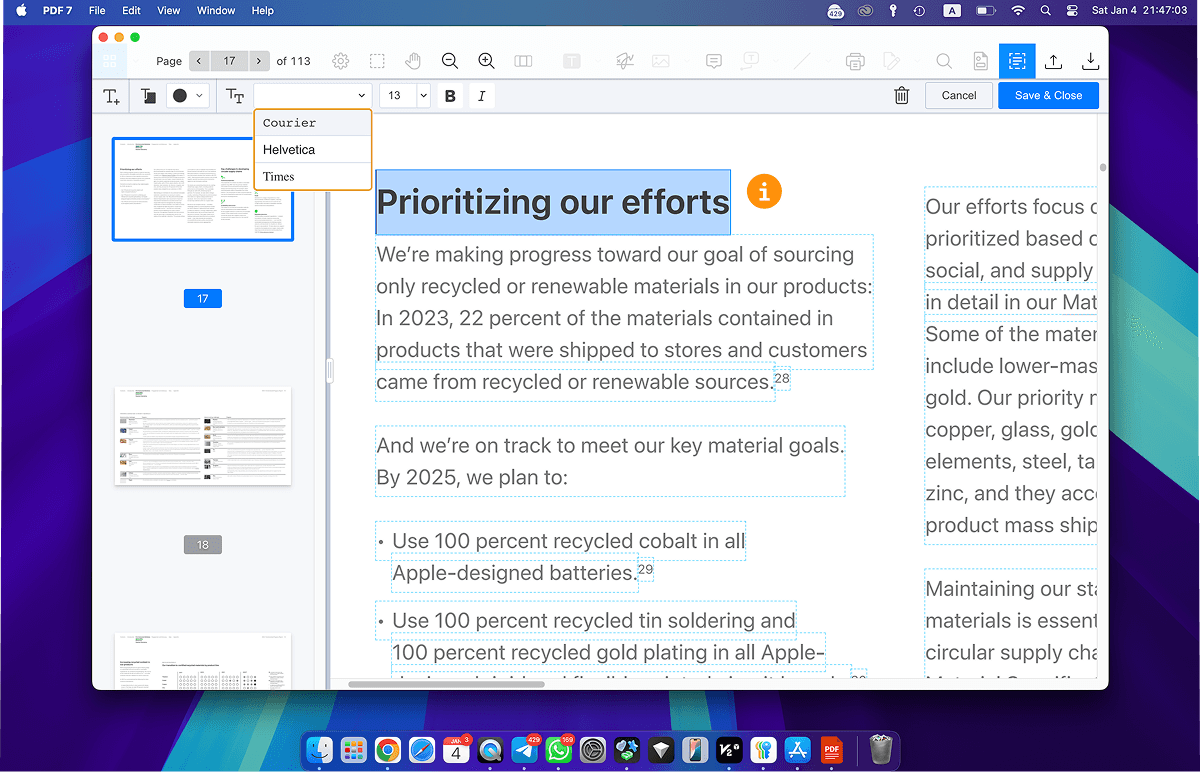Image resolution: width=1200 pixels, height=772 pixels.
Task: Open Chrome from the dock
Action: point(388,750)
